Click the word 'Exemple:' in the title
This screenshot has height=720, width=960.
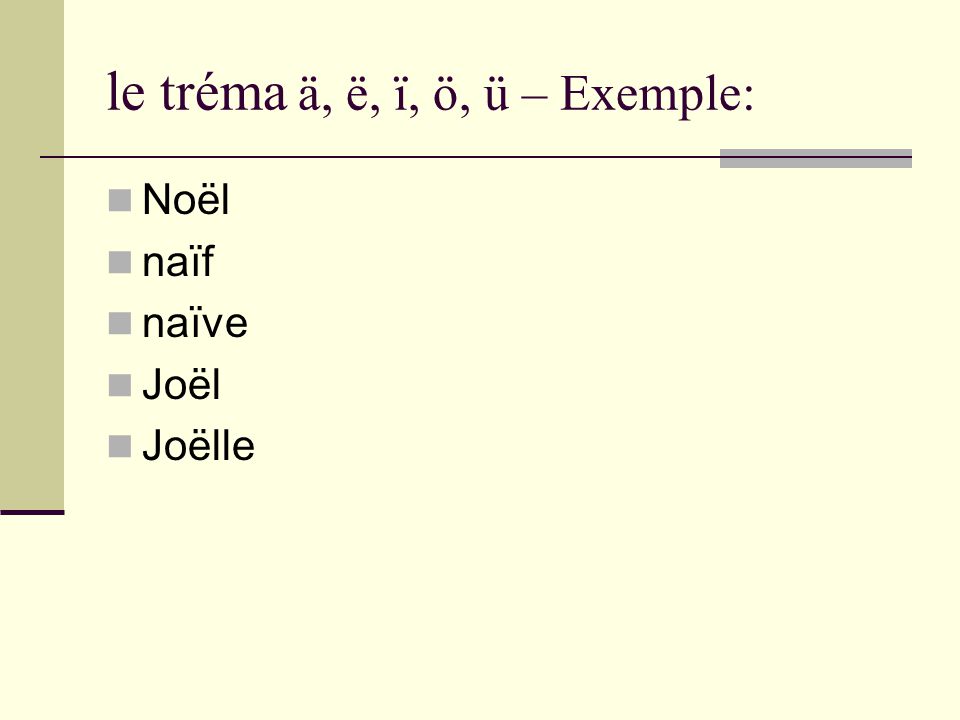click(656, 96)
